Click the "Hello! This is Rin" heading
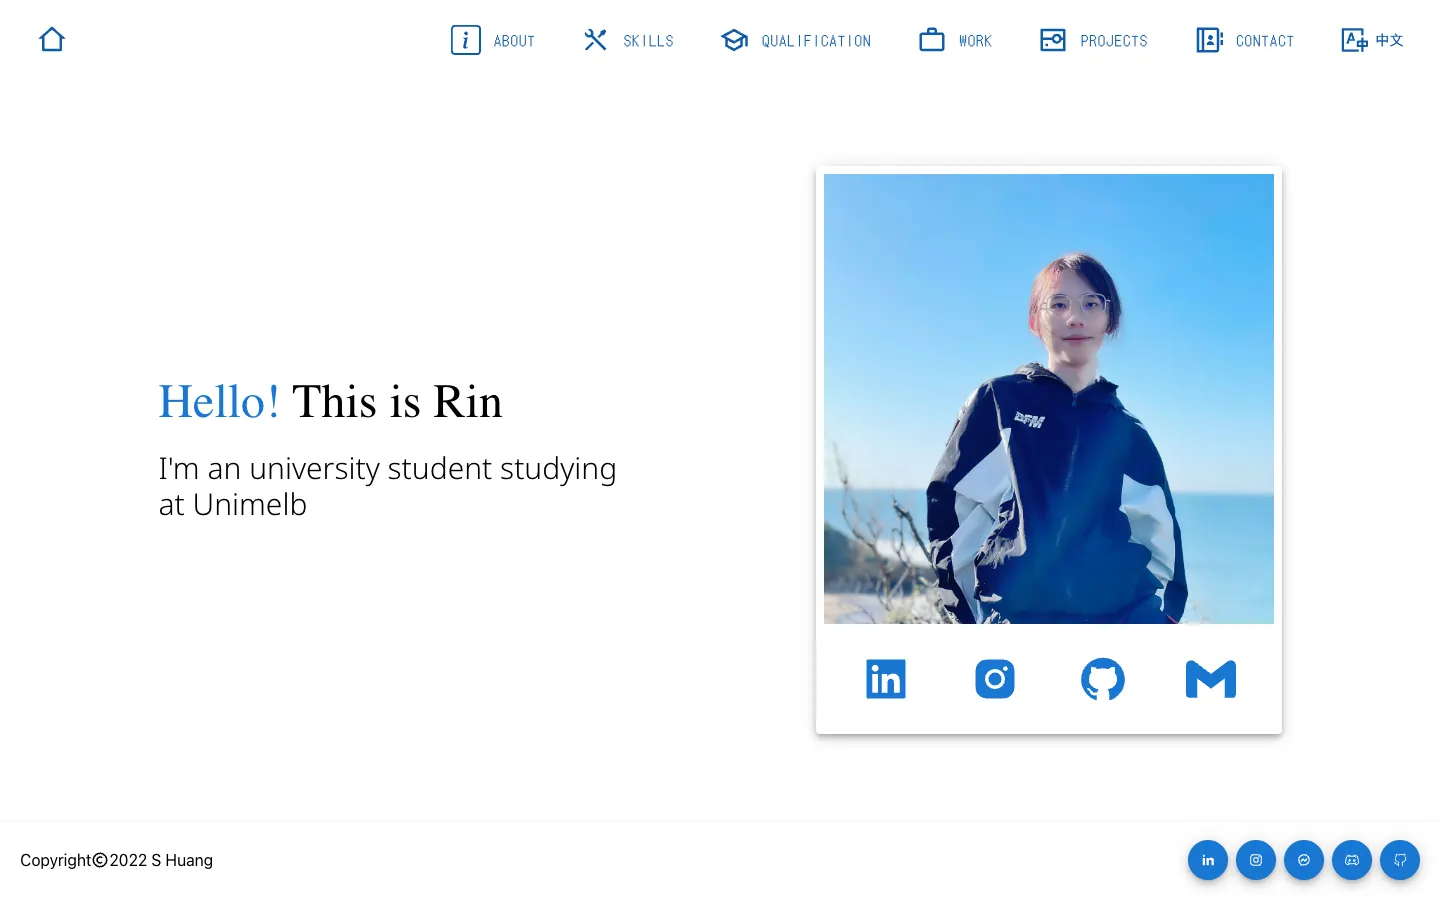Screen dimensions: 1440x900 (x=330, y=402)
